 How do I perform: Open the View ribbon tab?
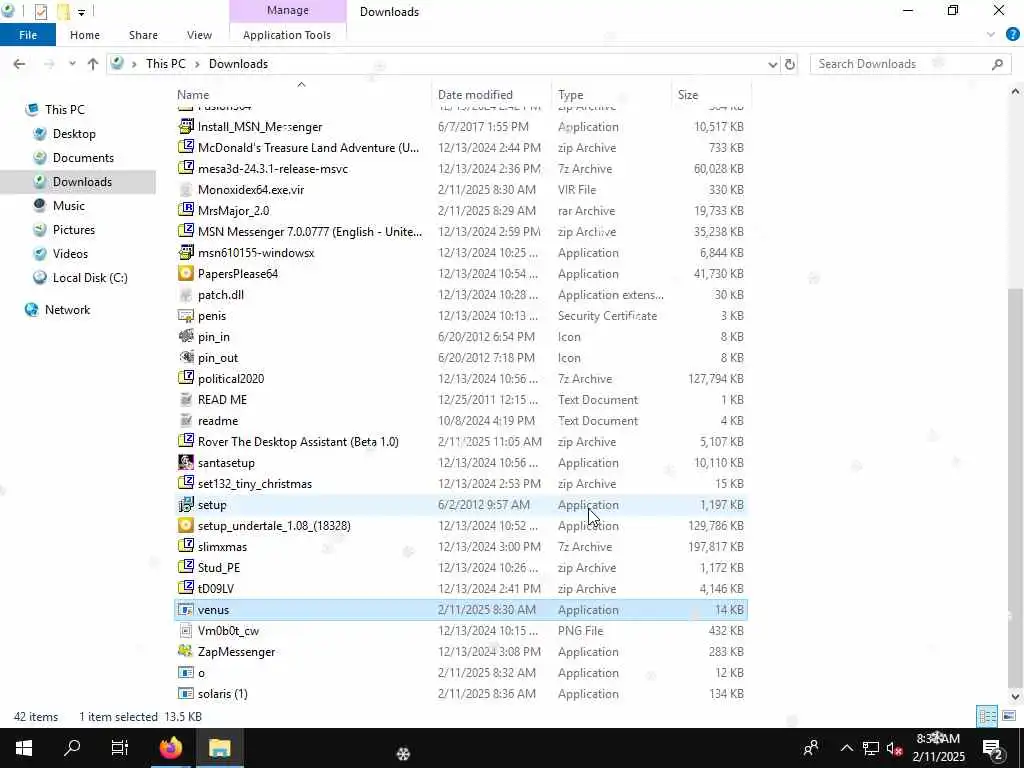[x=199, y=35]
